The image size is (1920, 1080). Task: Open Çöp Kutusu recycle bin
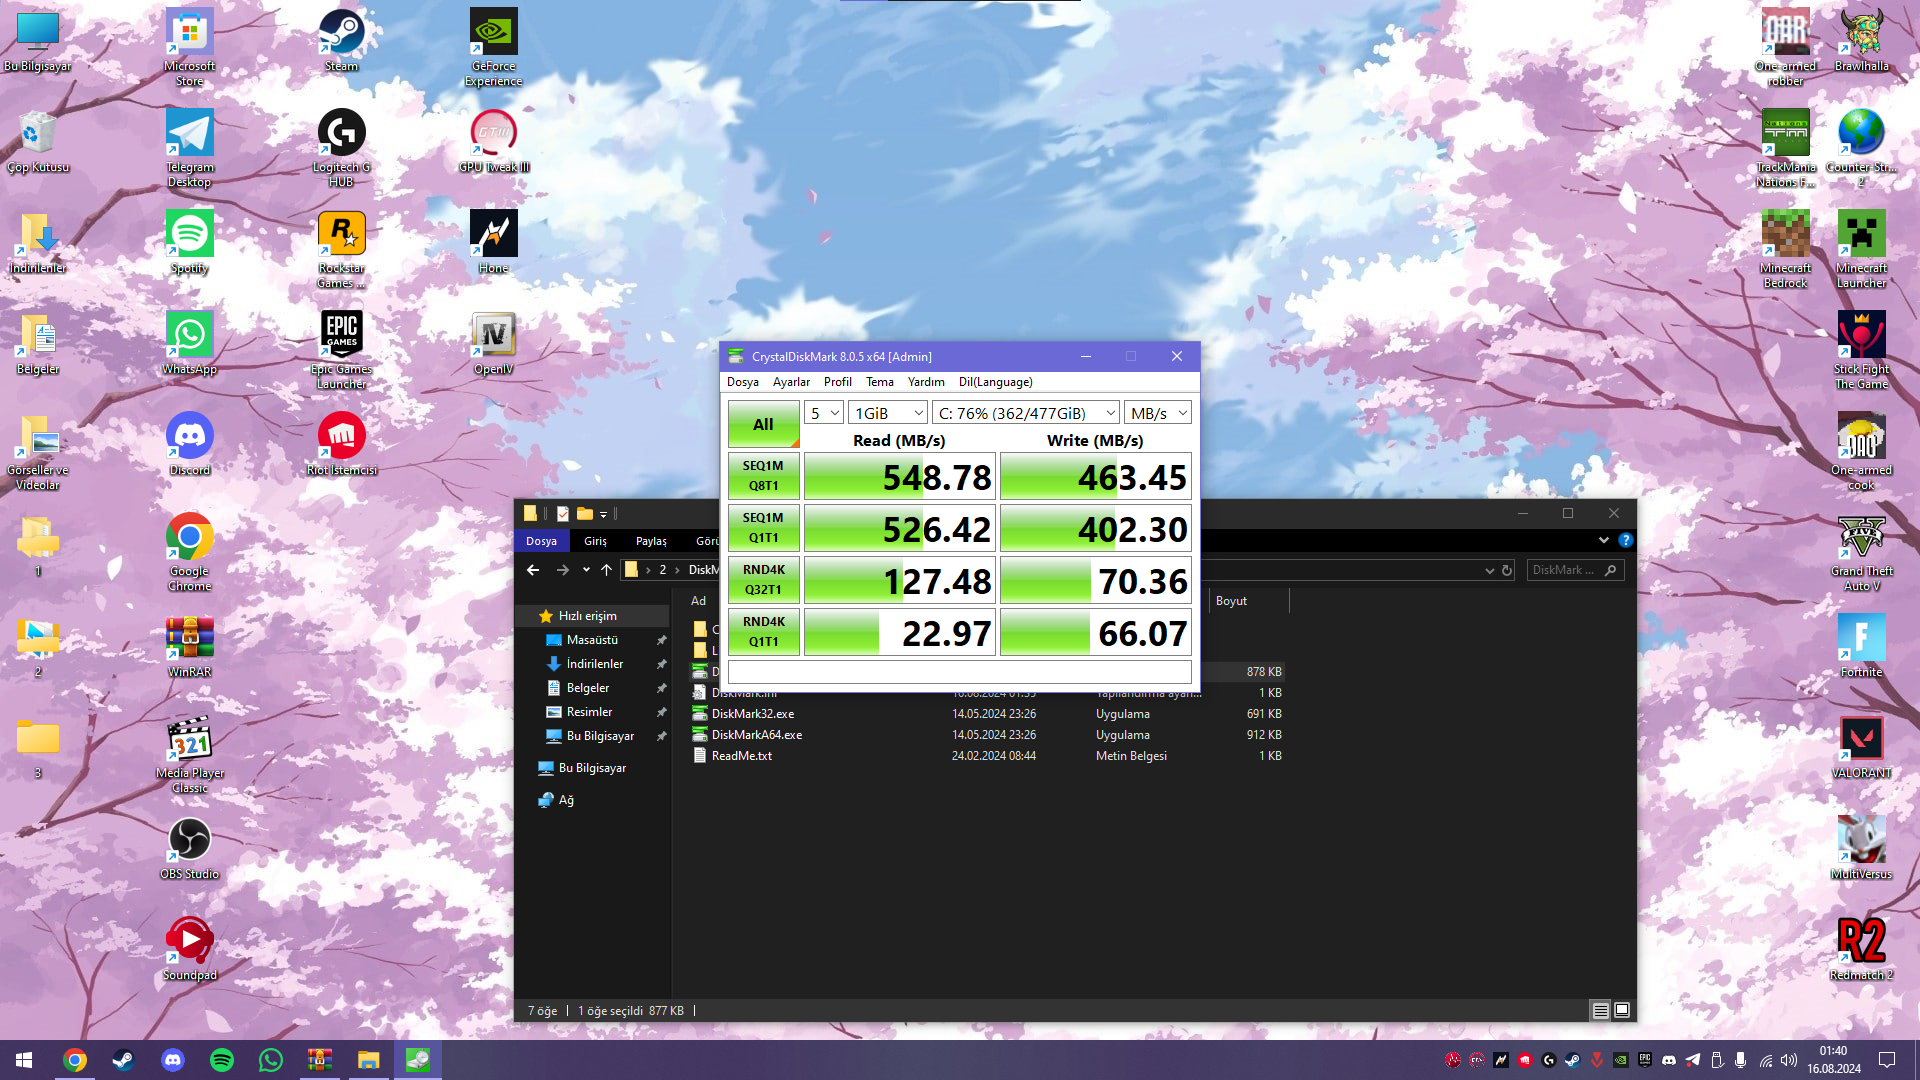[x=37, y=141]
